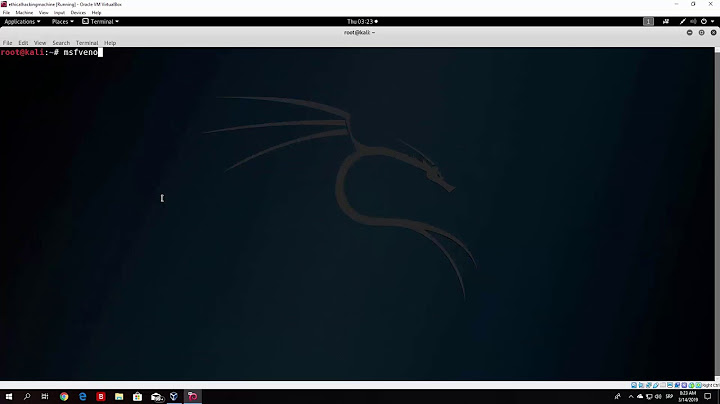The image size is (720, 404).
Task: Click VirtualBox USB status icon
Action: (656, 385)
